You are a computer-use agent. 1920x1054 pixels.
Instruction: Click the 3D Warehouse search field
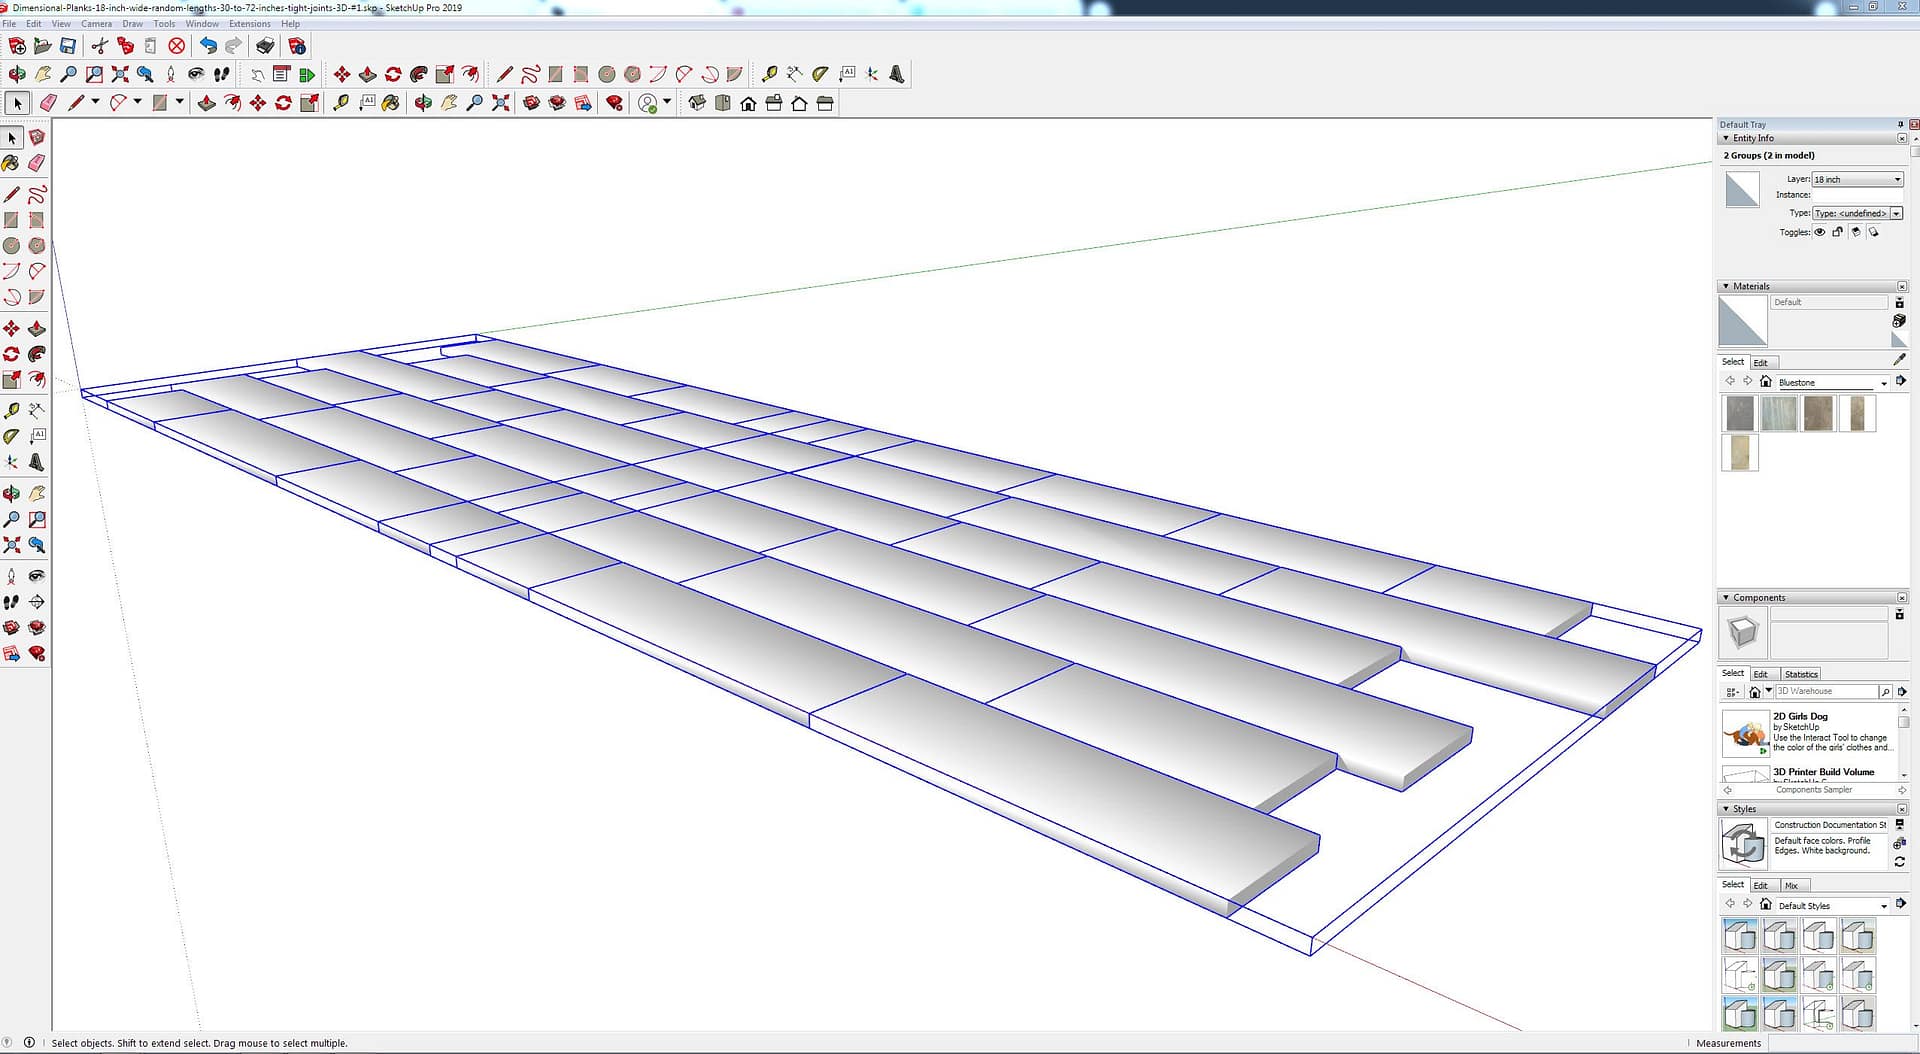tap(1826, 691)
